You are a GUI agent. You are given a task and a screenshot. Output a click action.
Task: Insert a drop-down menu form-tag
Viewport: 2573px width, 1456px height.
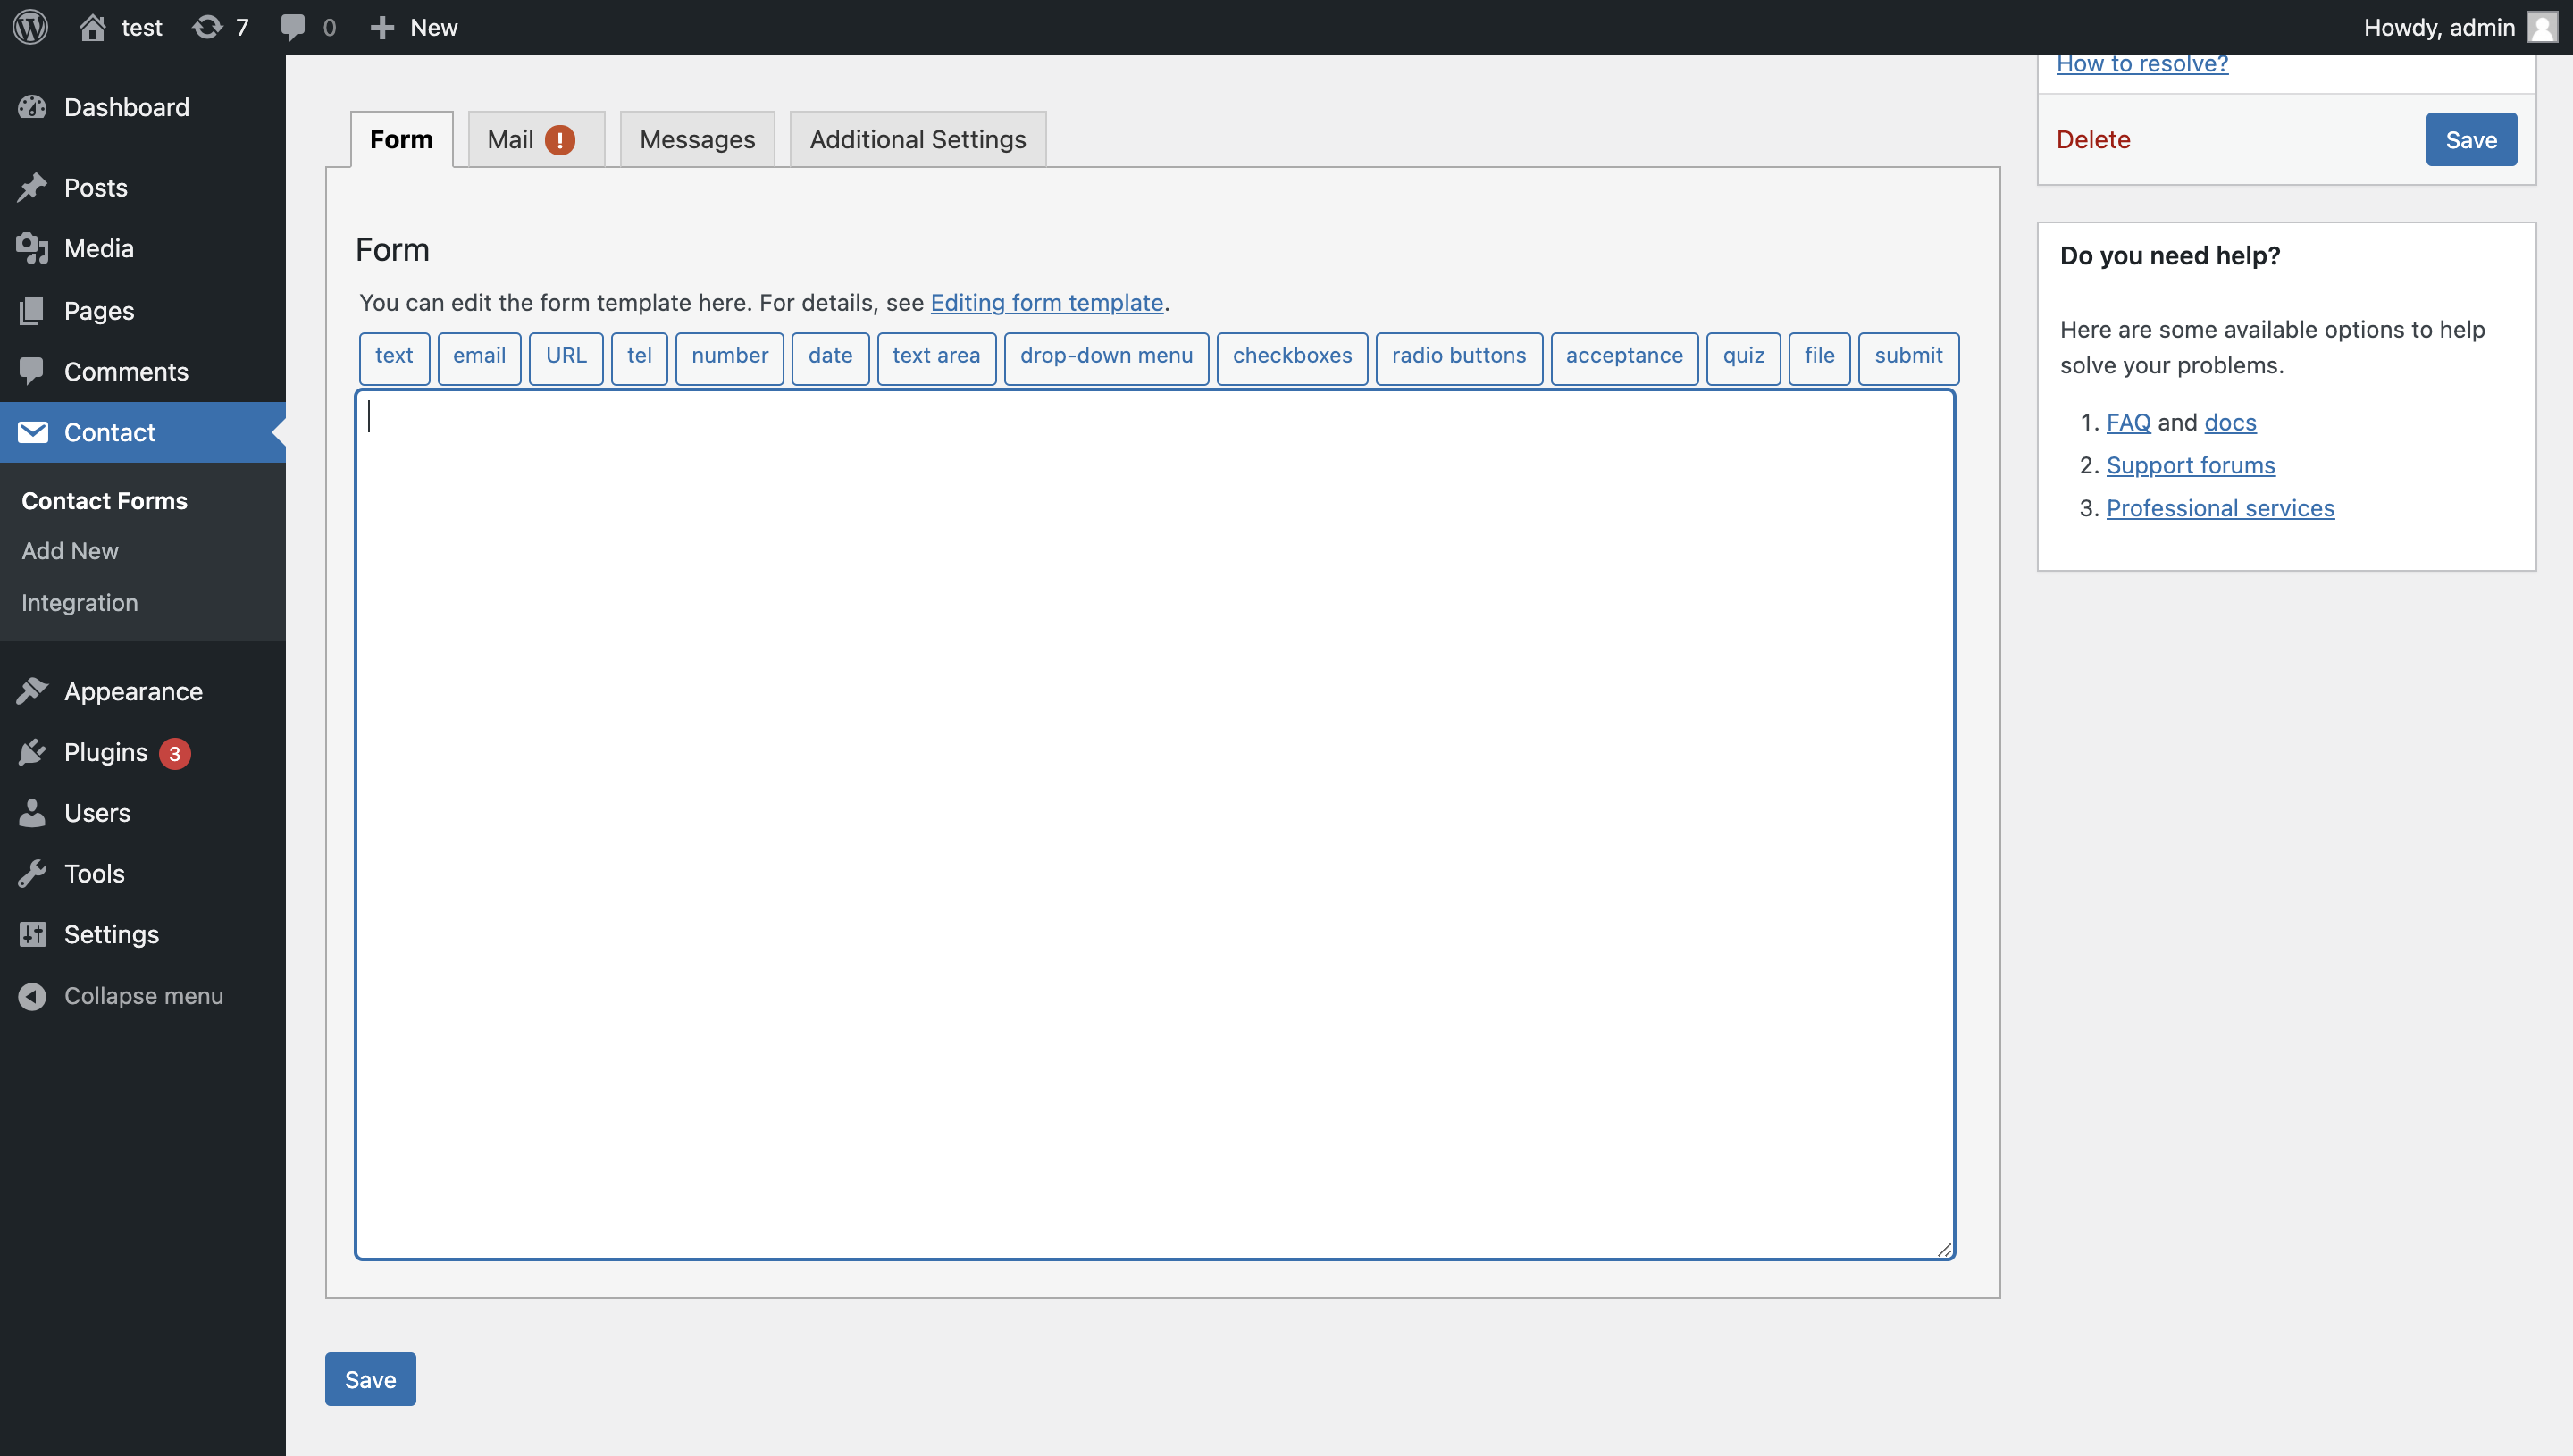[1106, 357]
